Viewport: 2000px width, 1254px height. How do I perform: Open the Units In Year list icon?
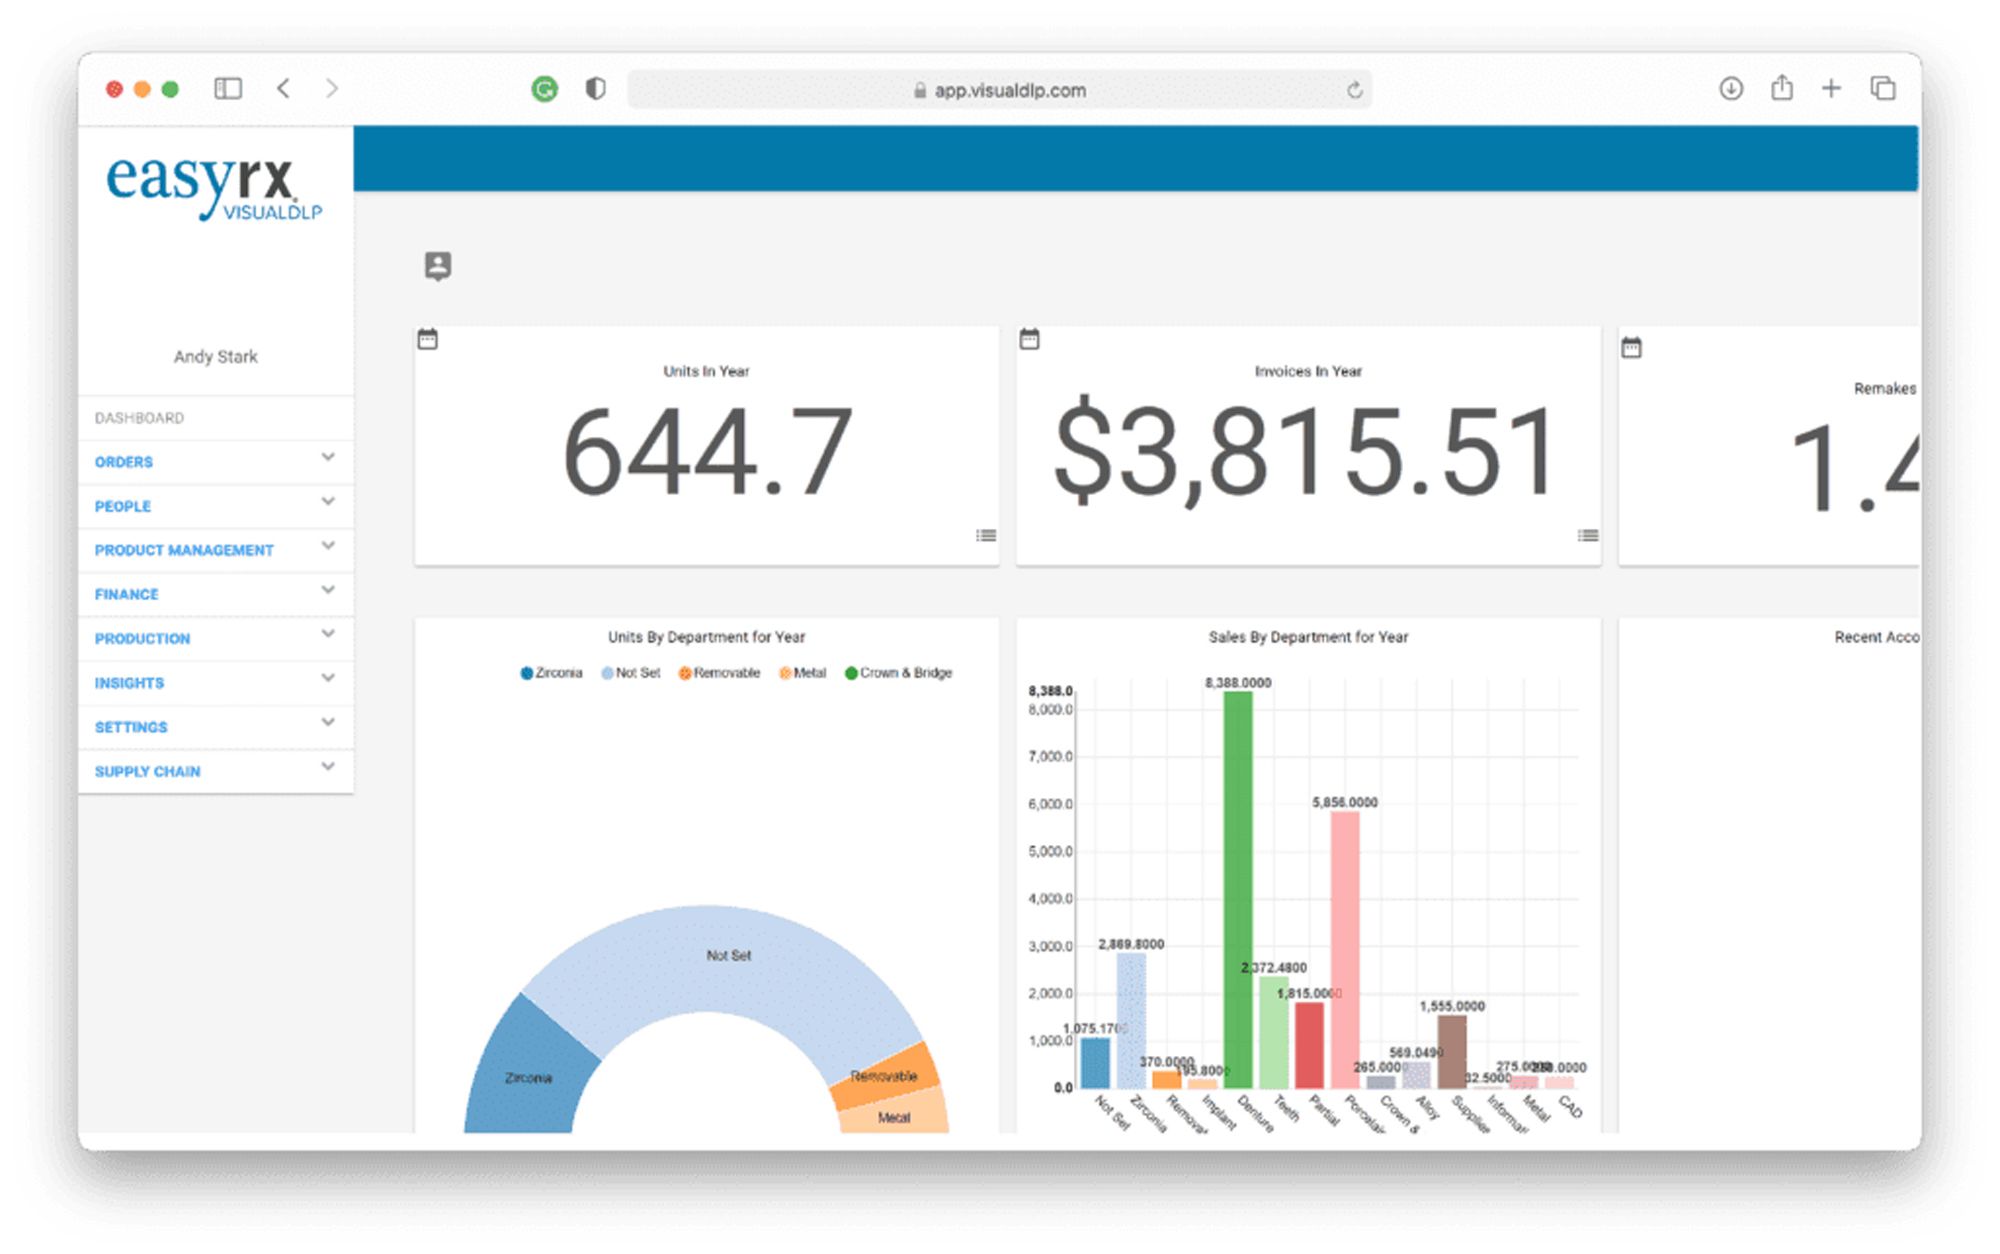coord(986,536)
